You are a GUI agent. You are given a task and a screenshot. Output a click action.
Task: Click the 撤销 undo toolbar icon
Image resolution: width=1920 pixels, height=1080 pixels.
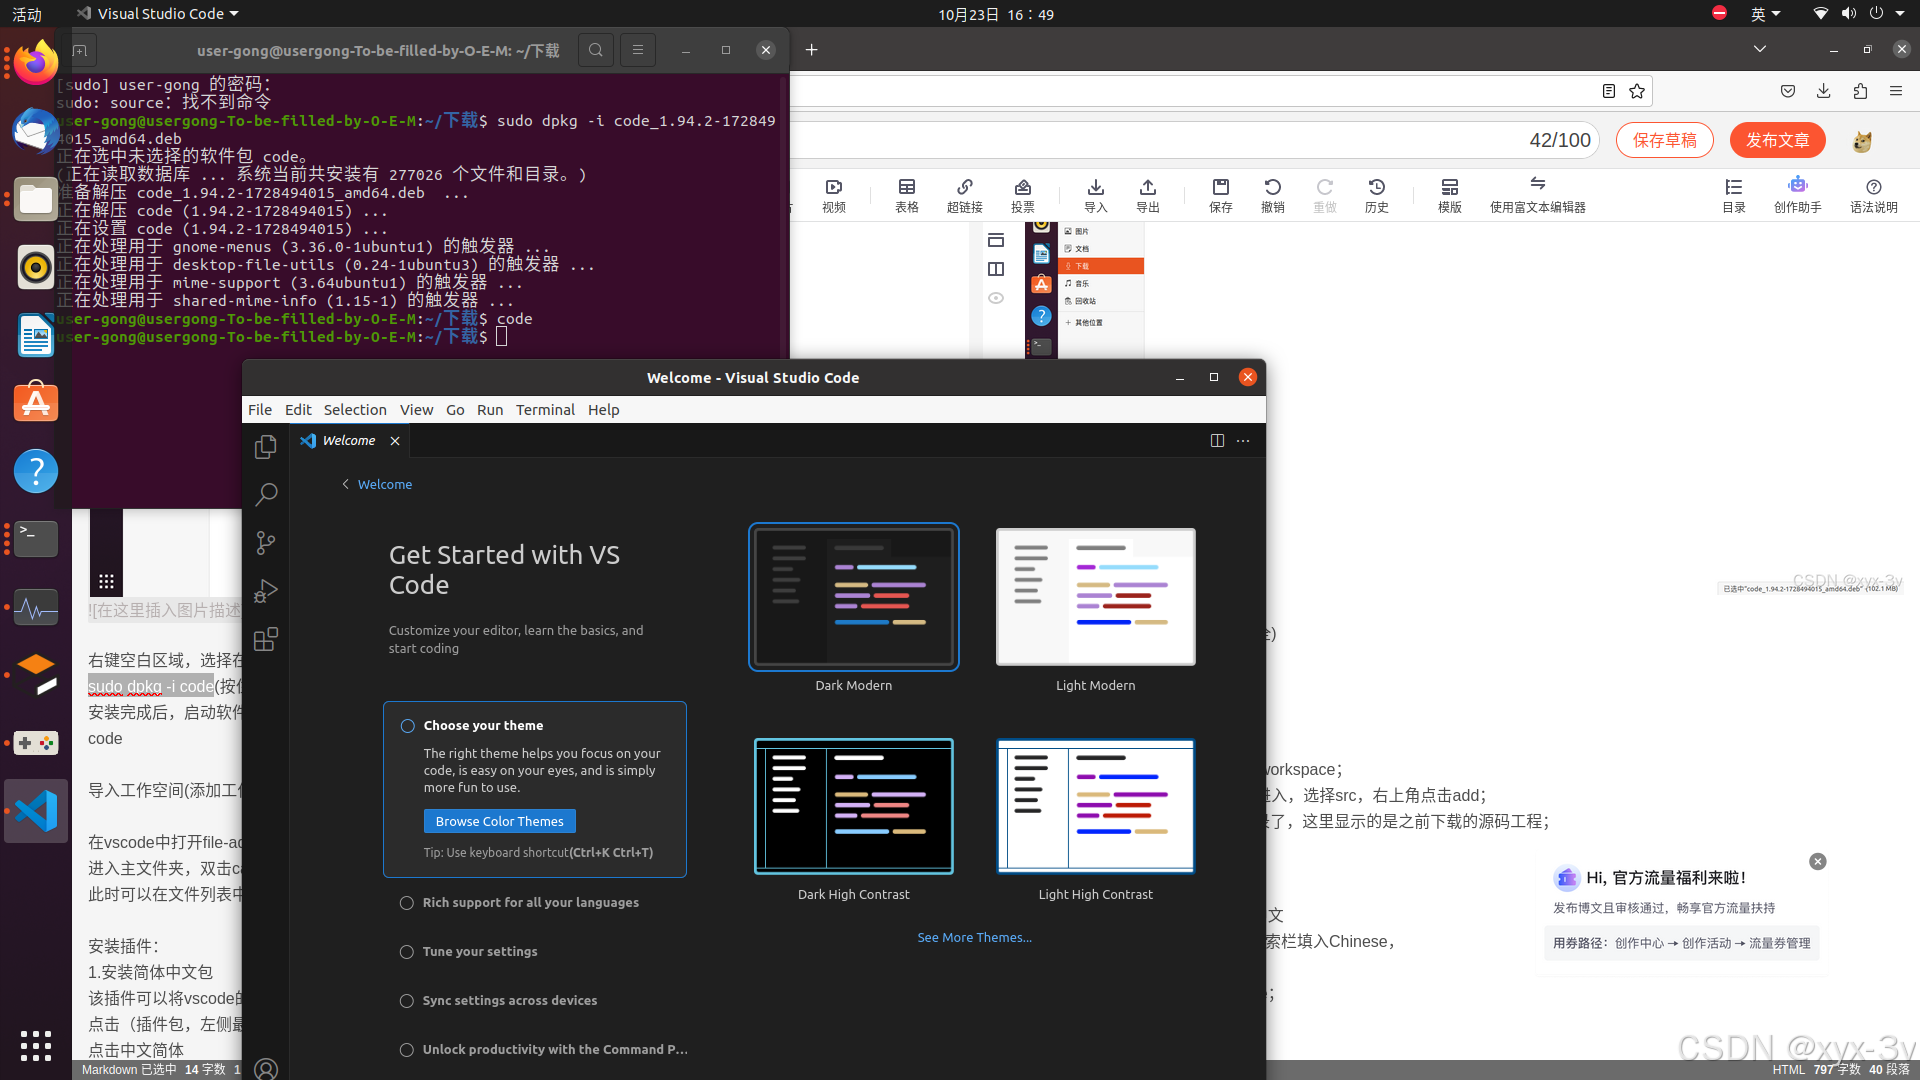click(x=1273, y=195)
